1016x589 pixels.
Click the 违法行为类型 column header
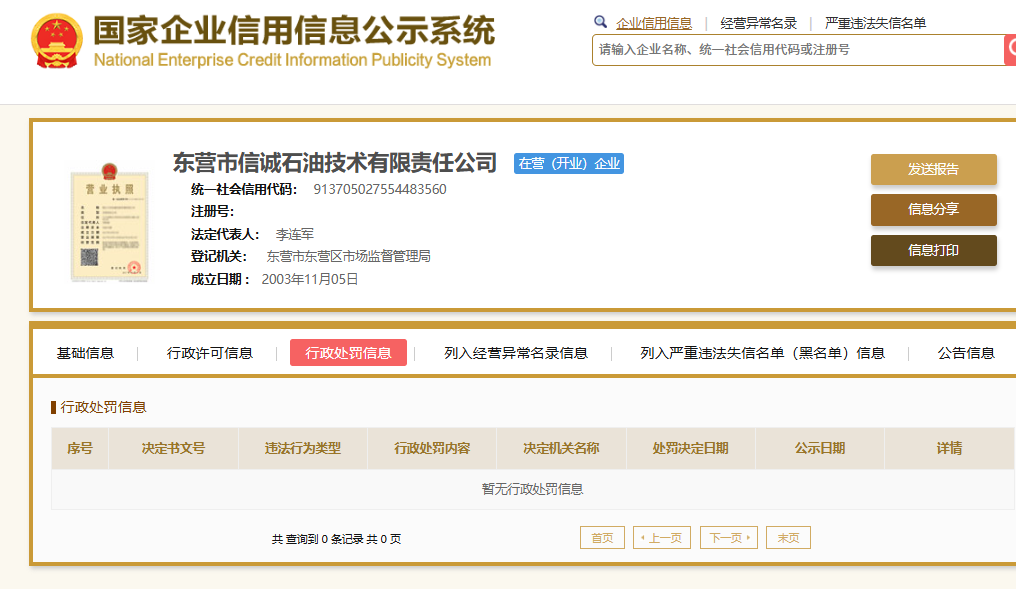(x=303, y=448)
